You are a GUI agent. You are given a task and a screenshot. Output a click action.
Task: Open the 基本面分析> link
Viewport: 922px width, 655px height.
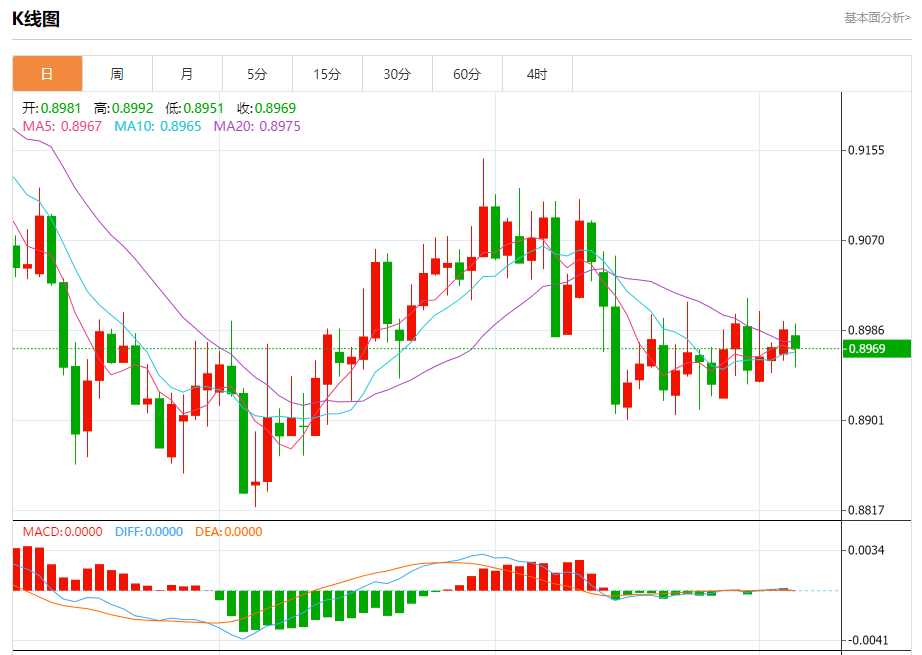point(877,18)
